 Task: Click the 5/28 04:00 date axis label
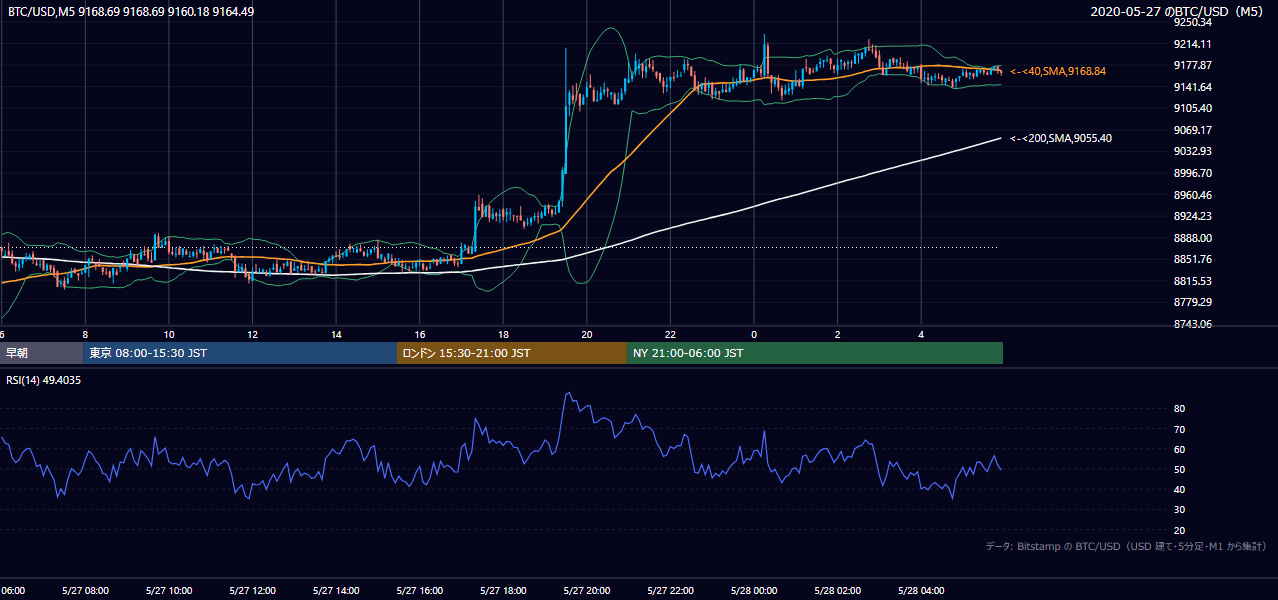[920, 590]
